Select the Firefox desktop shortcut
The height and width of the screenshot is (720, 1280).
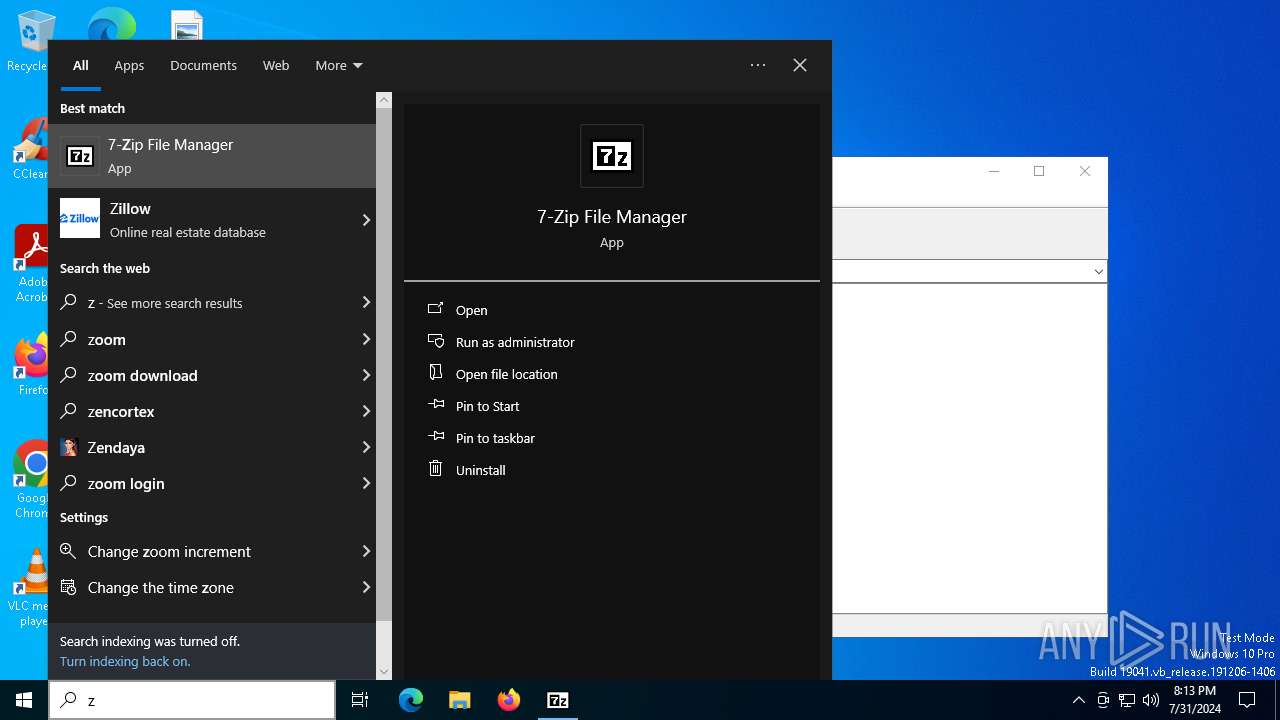(x=32, y=366)
